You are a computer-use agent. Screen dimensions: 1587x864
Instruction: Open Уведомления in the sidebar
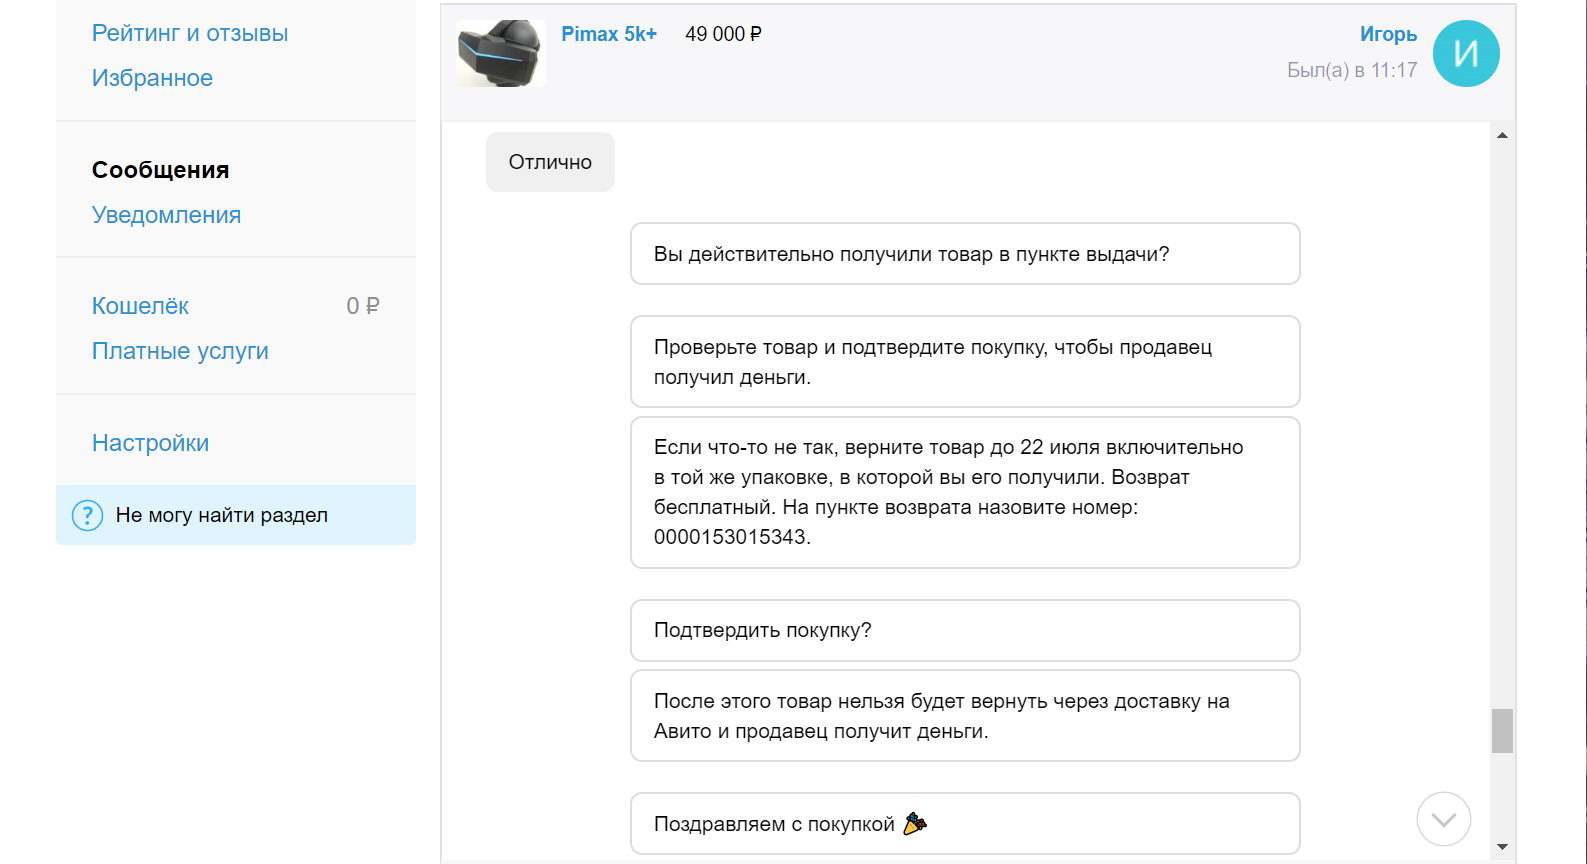click(166, 215)
